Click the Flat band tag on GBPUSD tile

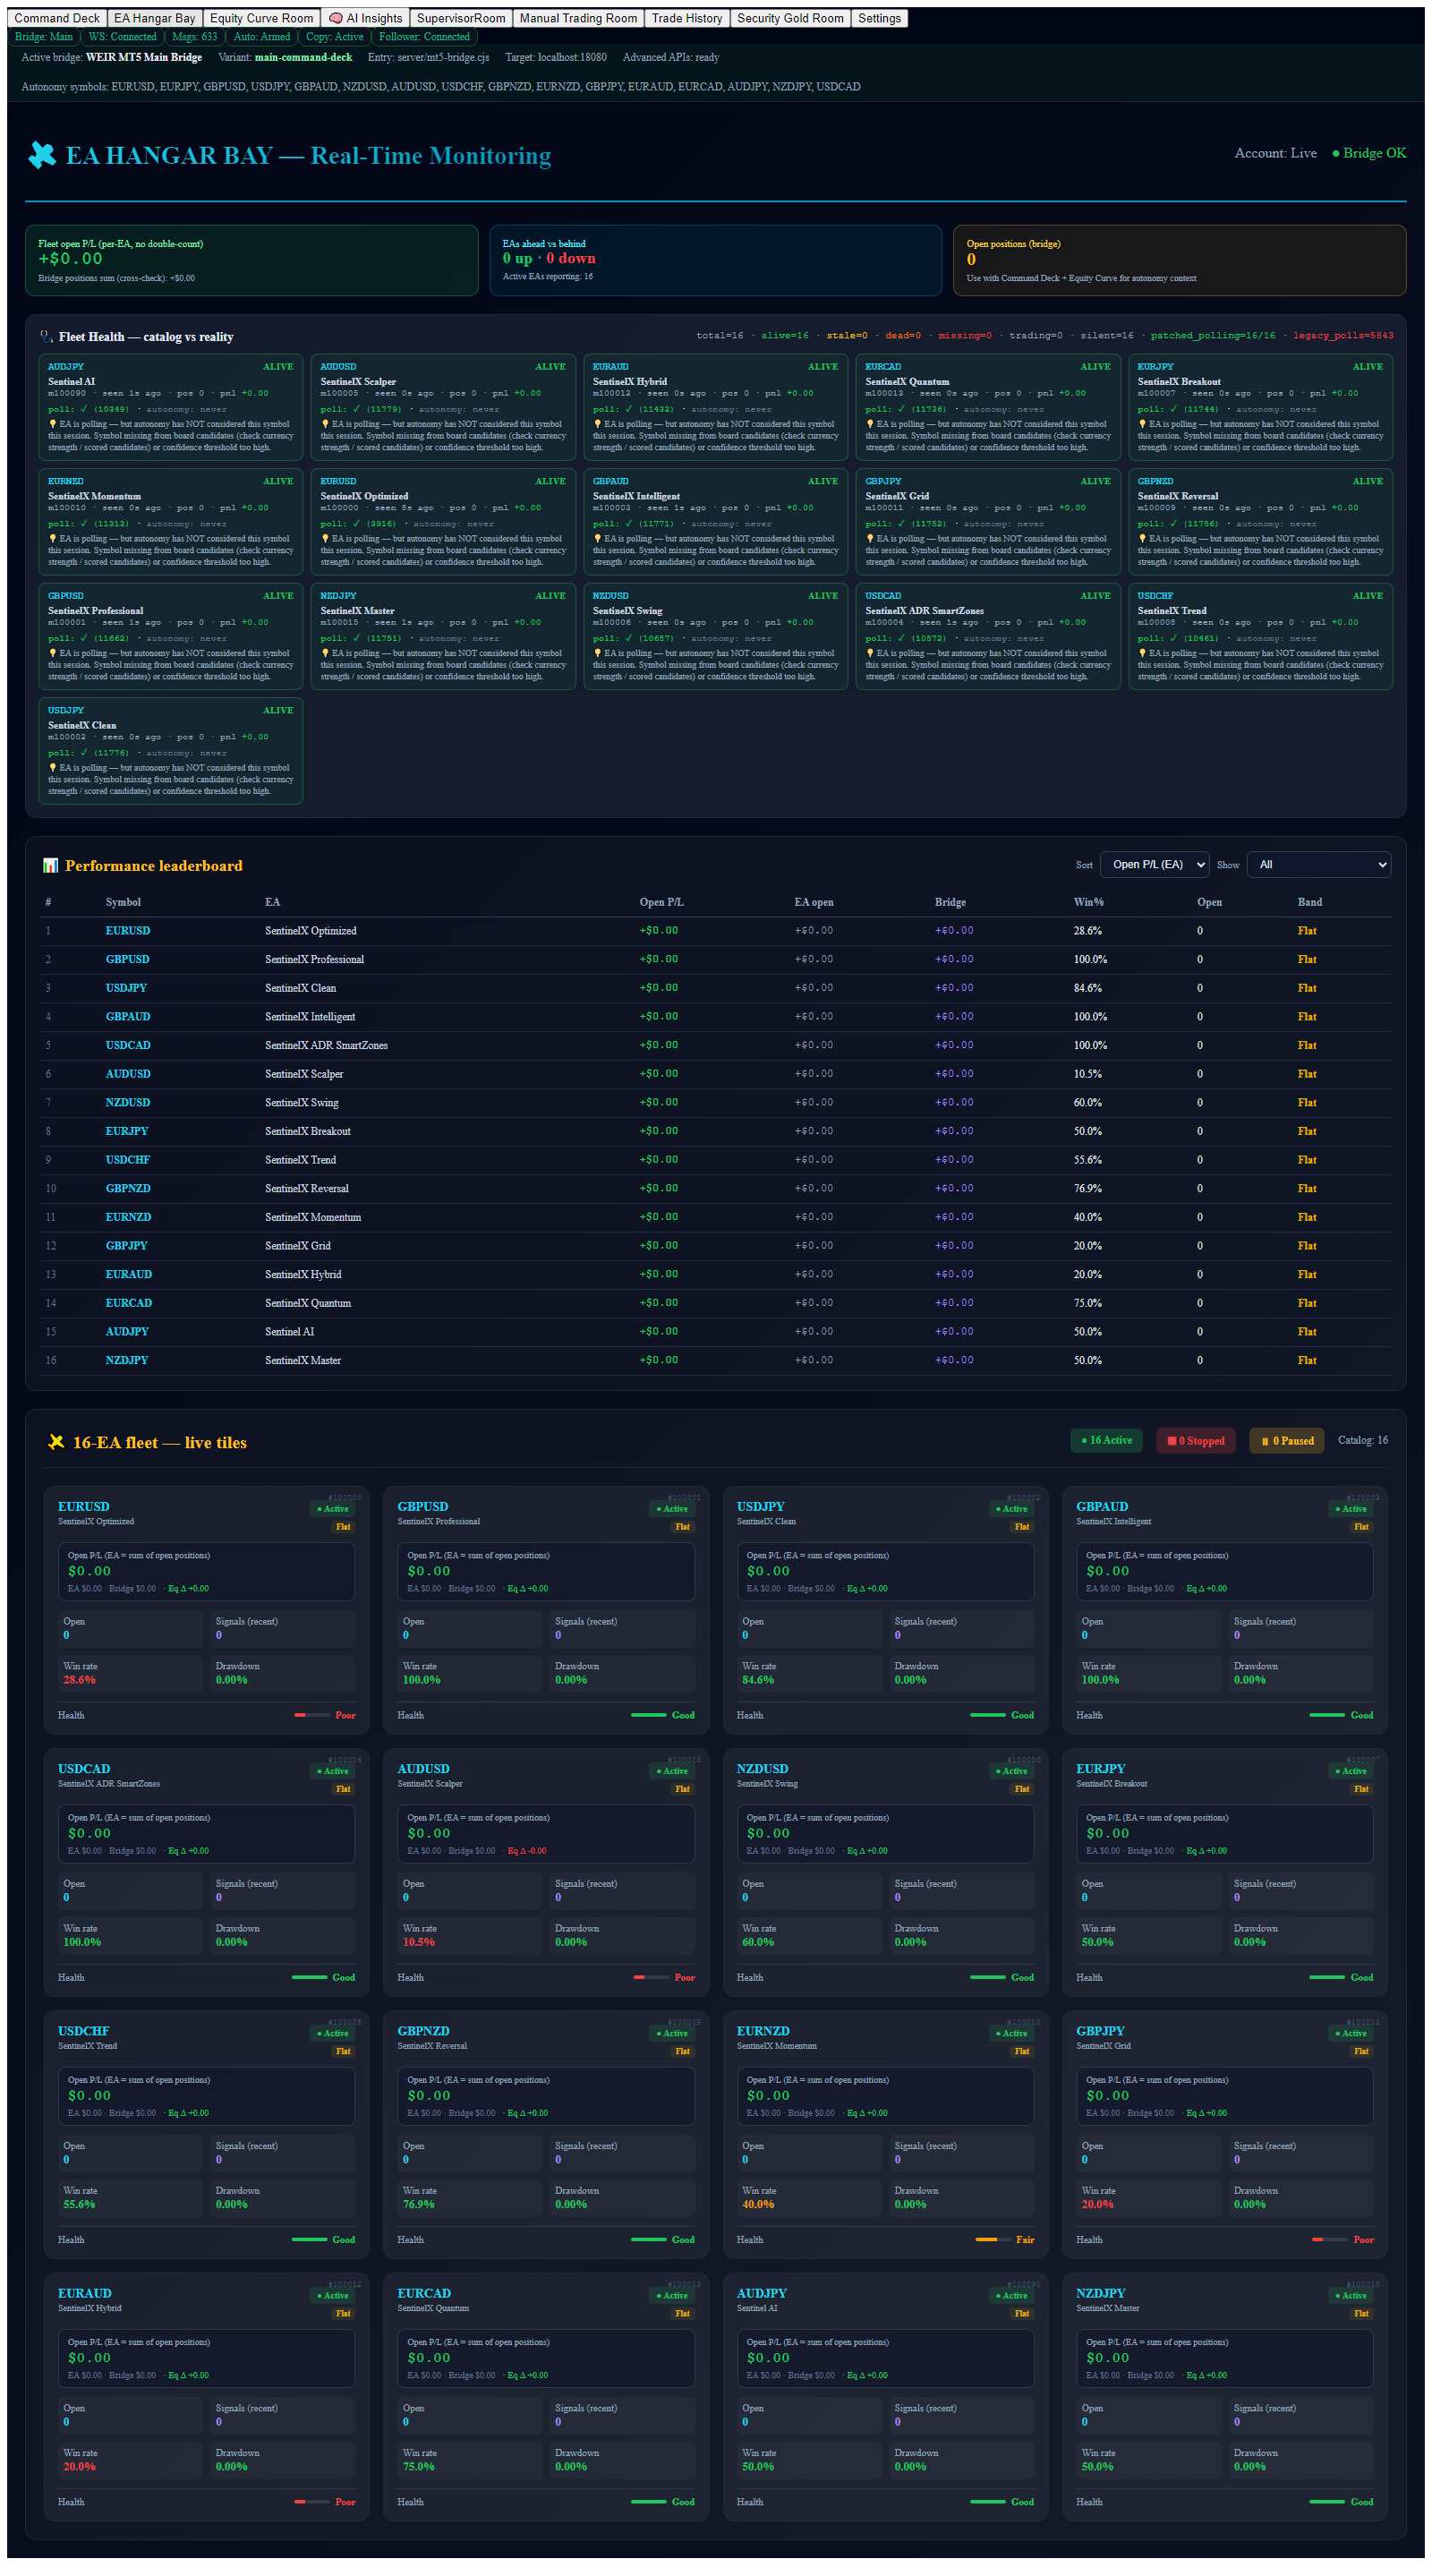point(683,1527)
